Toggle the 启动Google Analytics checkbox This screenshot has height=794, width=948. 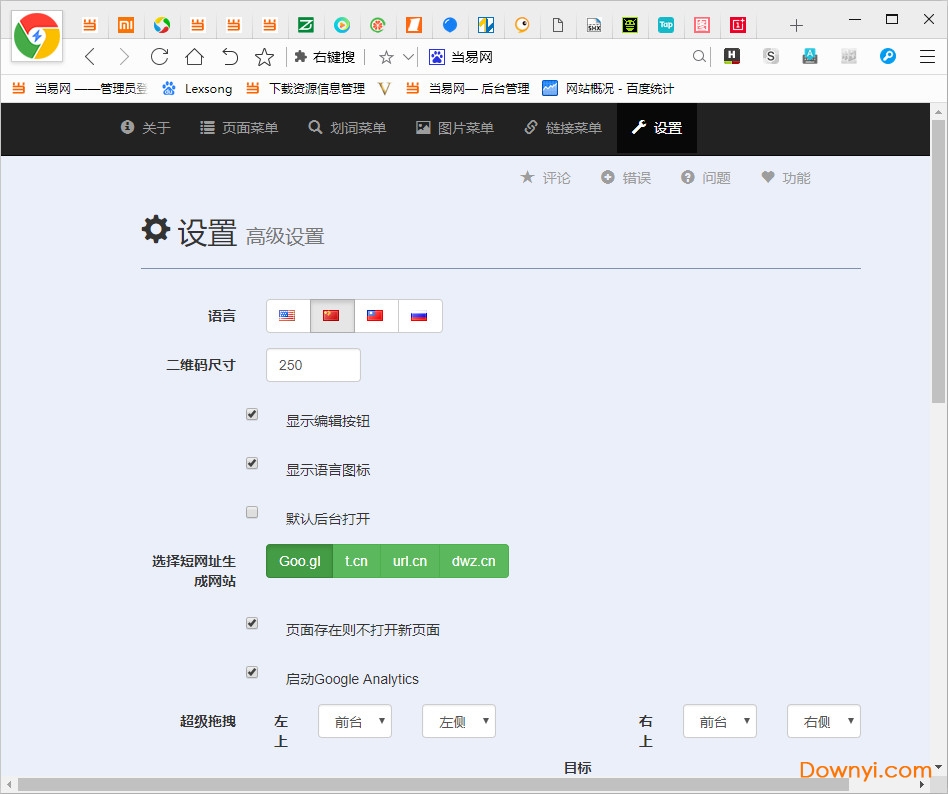point(252,672)
